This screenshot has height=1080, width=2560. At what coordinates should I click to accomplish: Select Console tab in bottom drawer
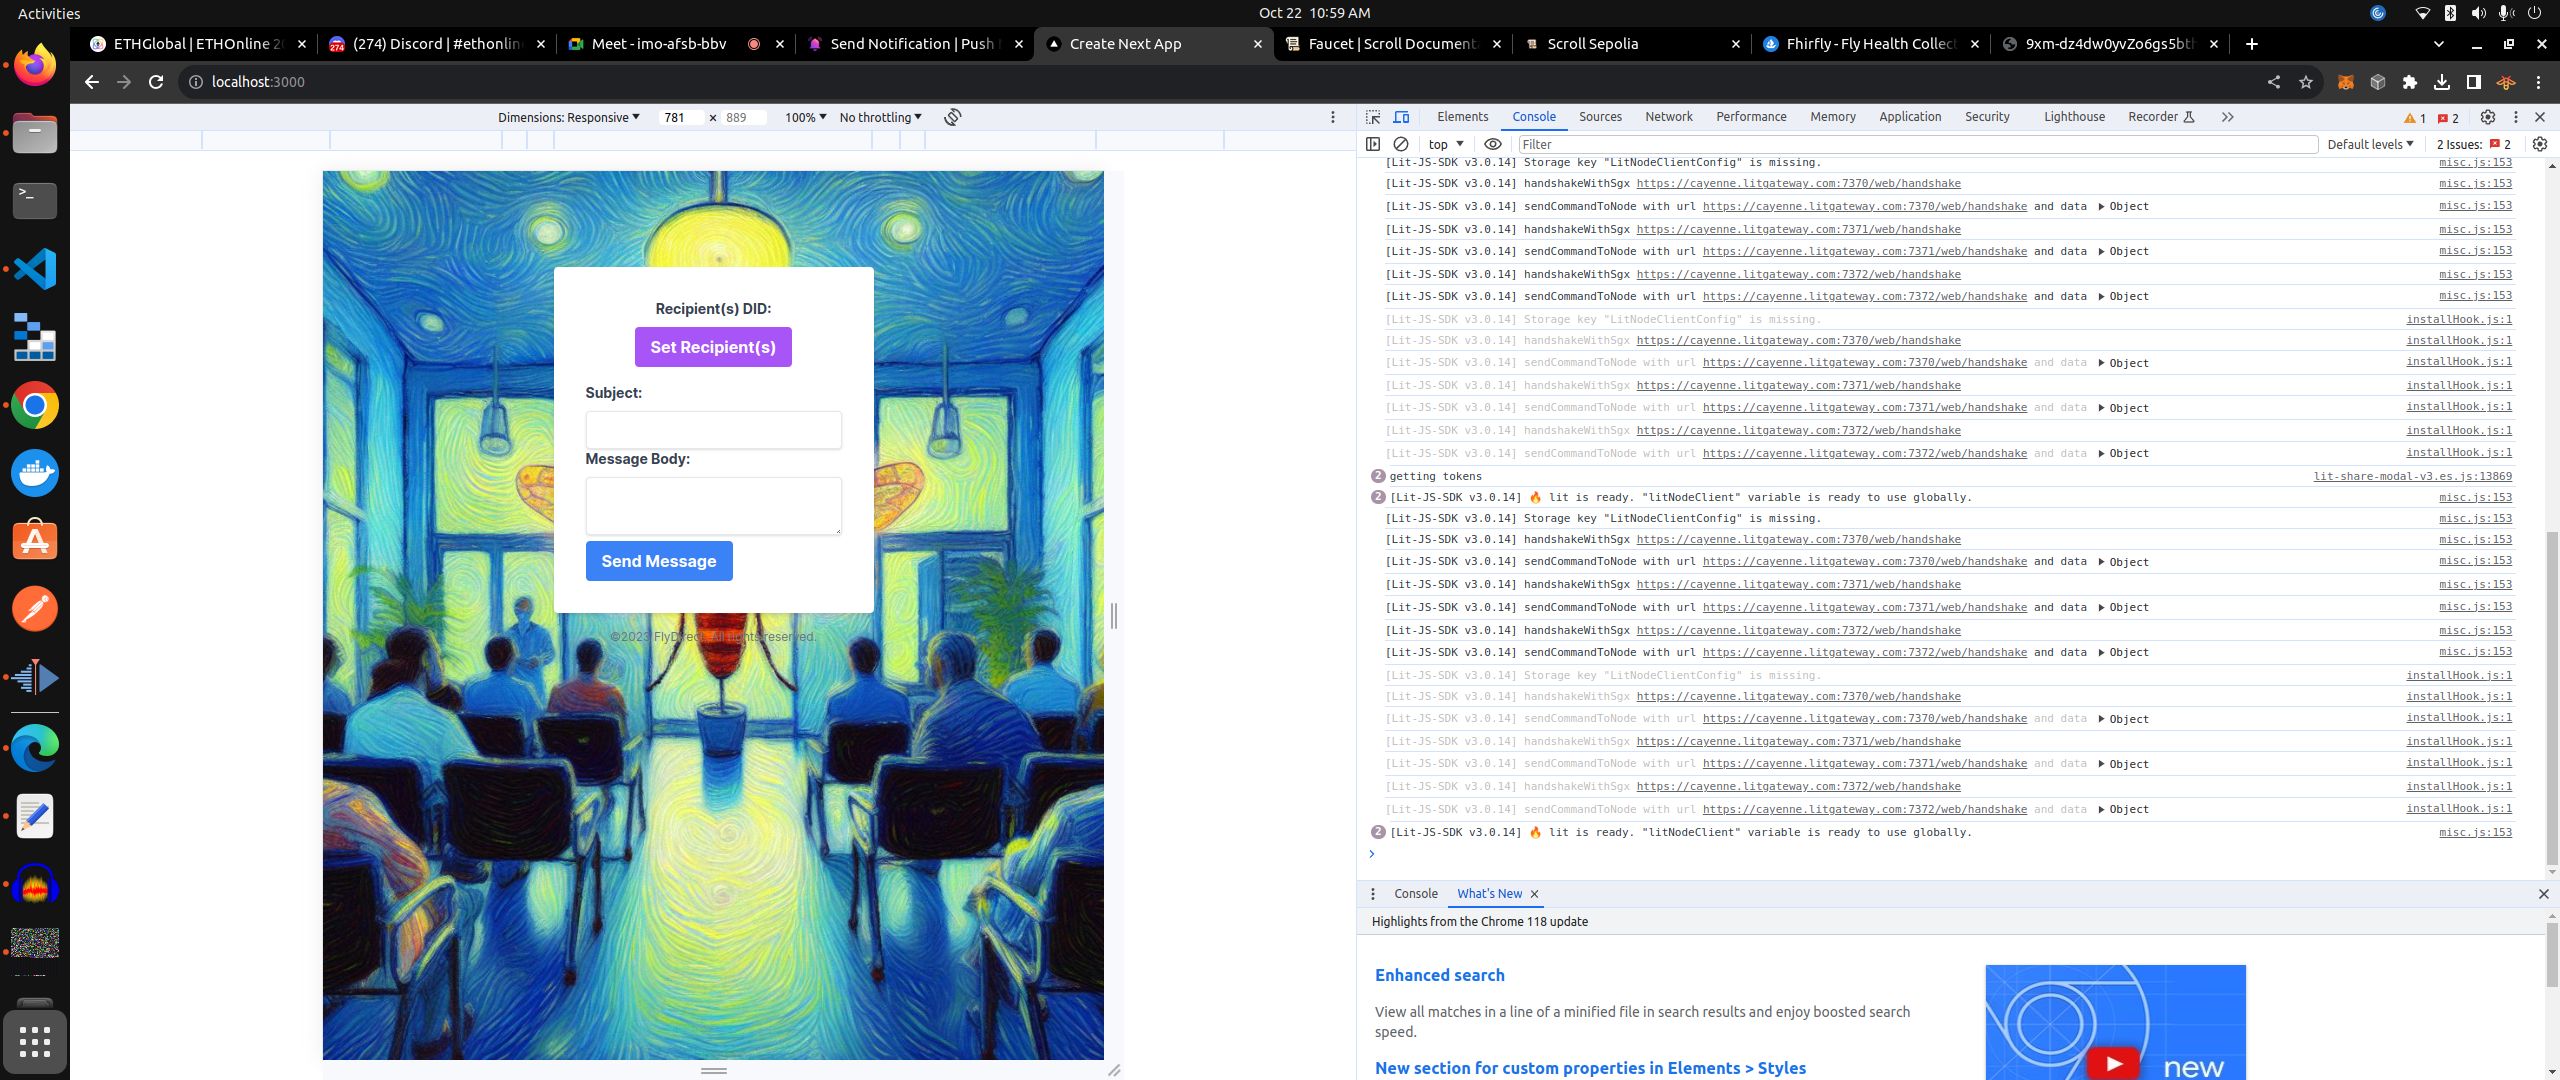click(1416, 894)
